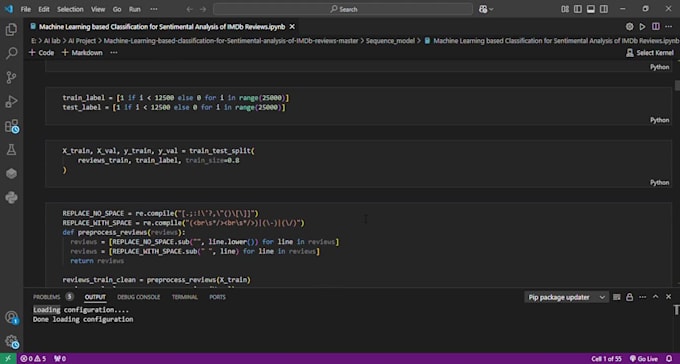
Task: Open the Python extension view icon
Action: point(11,197)
